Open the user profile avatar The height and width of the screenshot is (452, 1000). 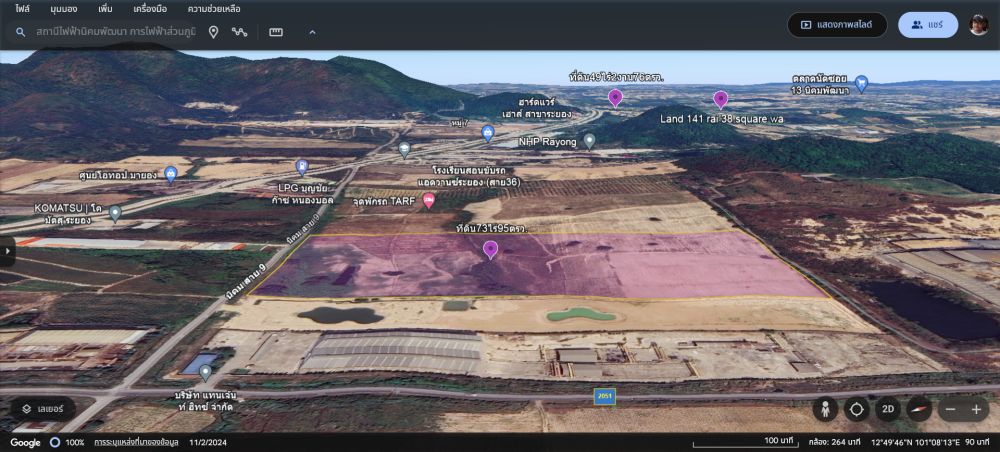[979, 25]
